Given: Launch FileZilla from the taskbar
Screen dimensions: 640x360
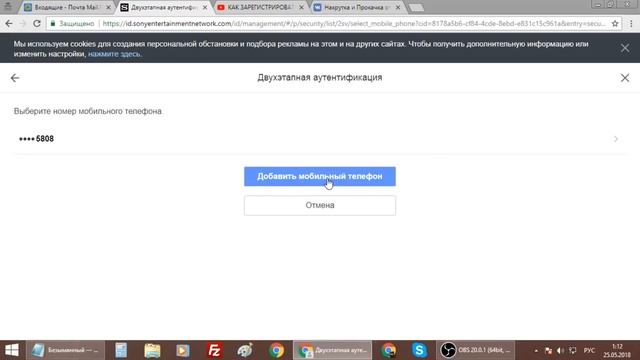Looking at the screenshot, I should (x=214, y=350).
